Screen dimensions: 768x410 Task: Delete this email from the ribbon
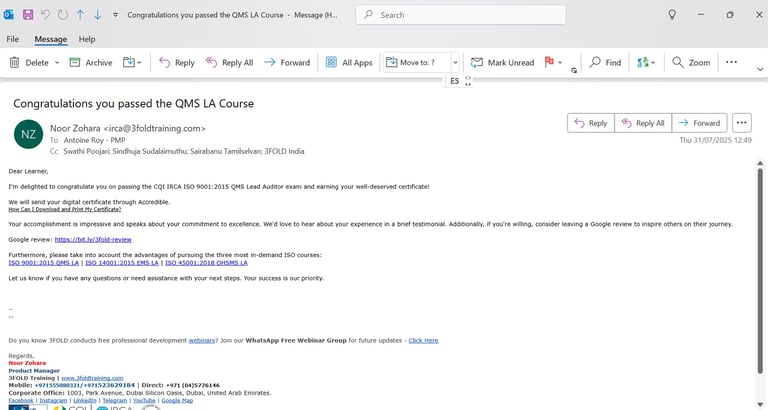point(29,63)
